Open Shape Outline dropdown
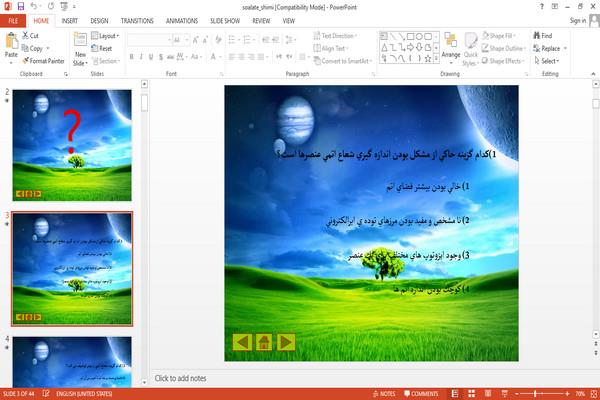 coord(504,48)
